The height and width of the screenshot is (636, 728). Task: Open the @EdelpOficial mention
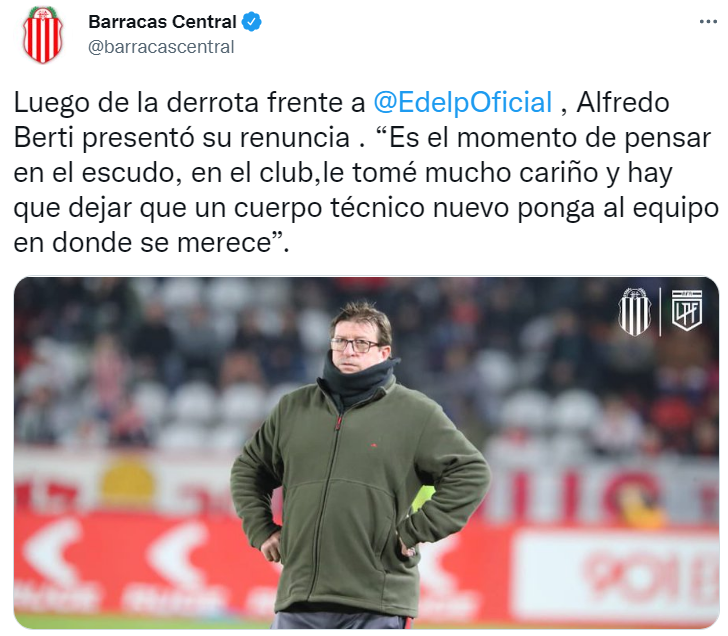click(x=463, y=103)
